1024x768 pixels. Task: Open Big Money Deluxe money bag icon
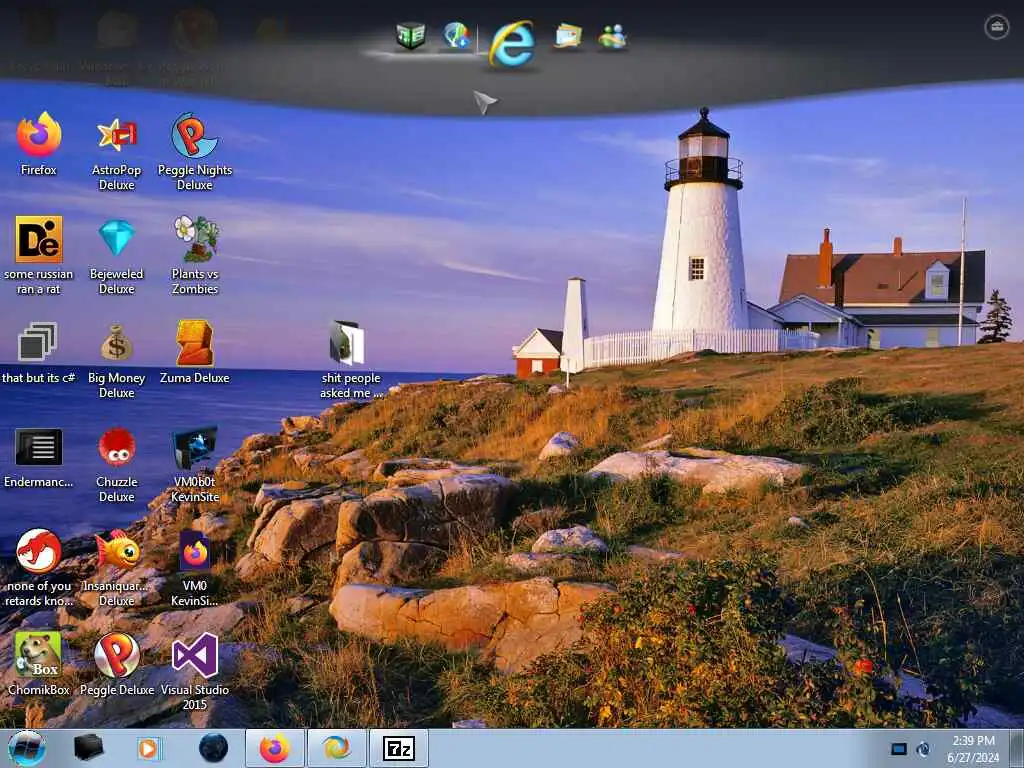pos(116,360)
